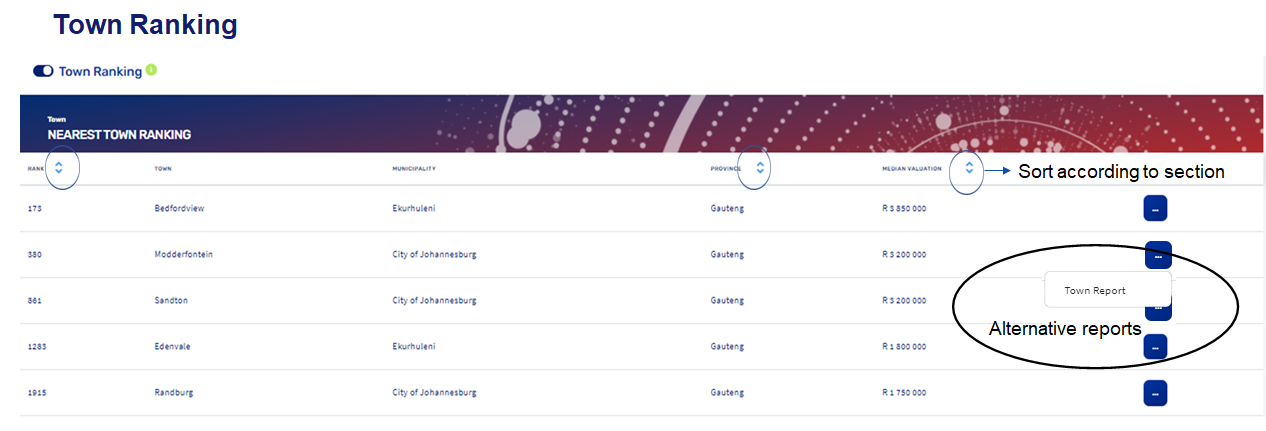Click the Nearest Town Ranking banner heading
The image size is (1266, 431).
[x=119, y=134]
